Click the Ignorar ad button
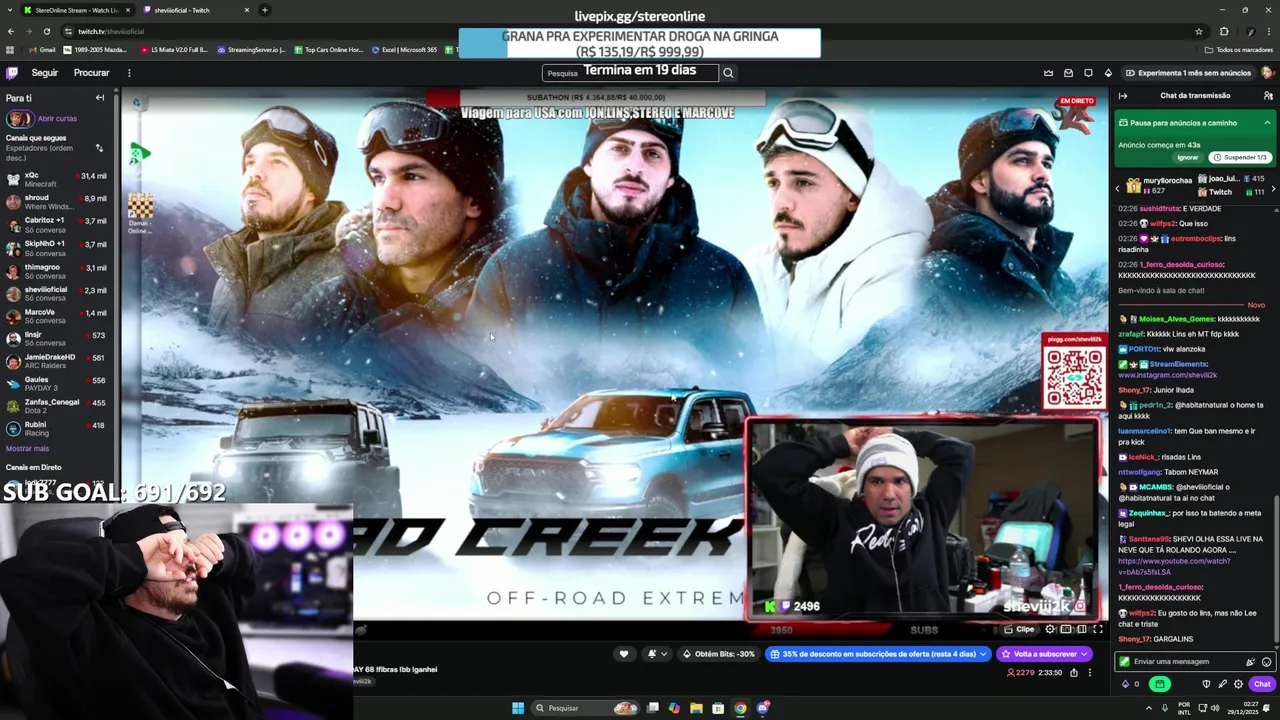Viewport: 1280px width, 720px height. (1187, 158)
